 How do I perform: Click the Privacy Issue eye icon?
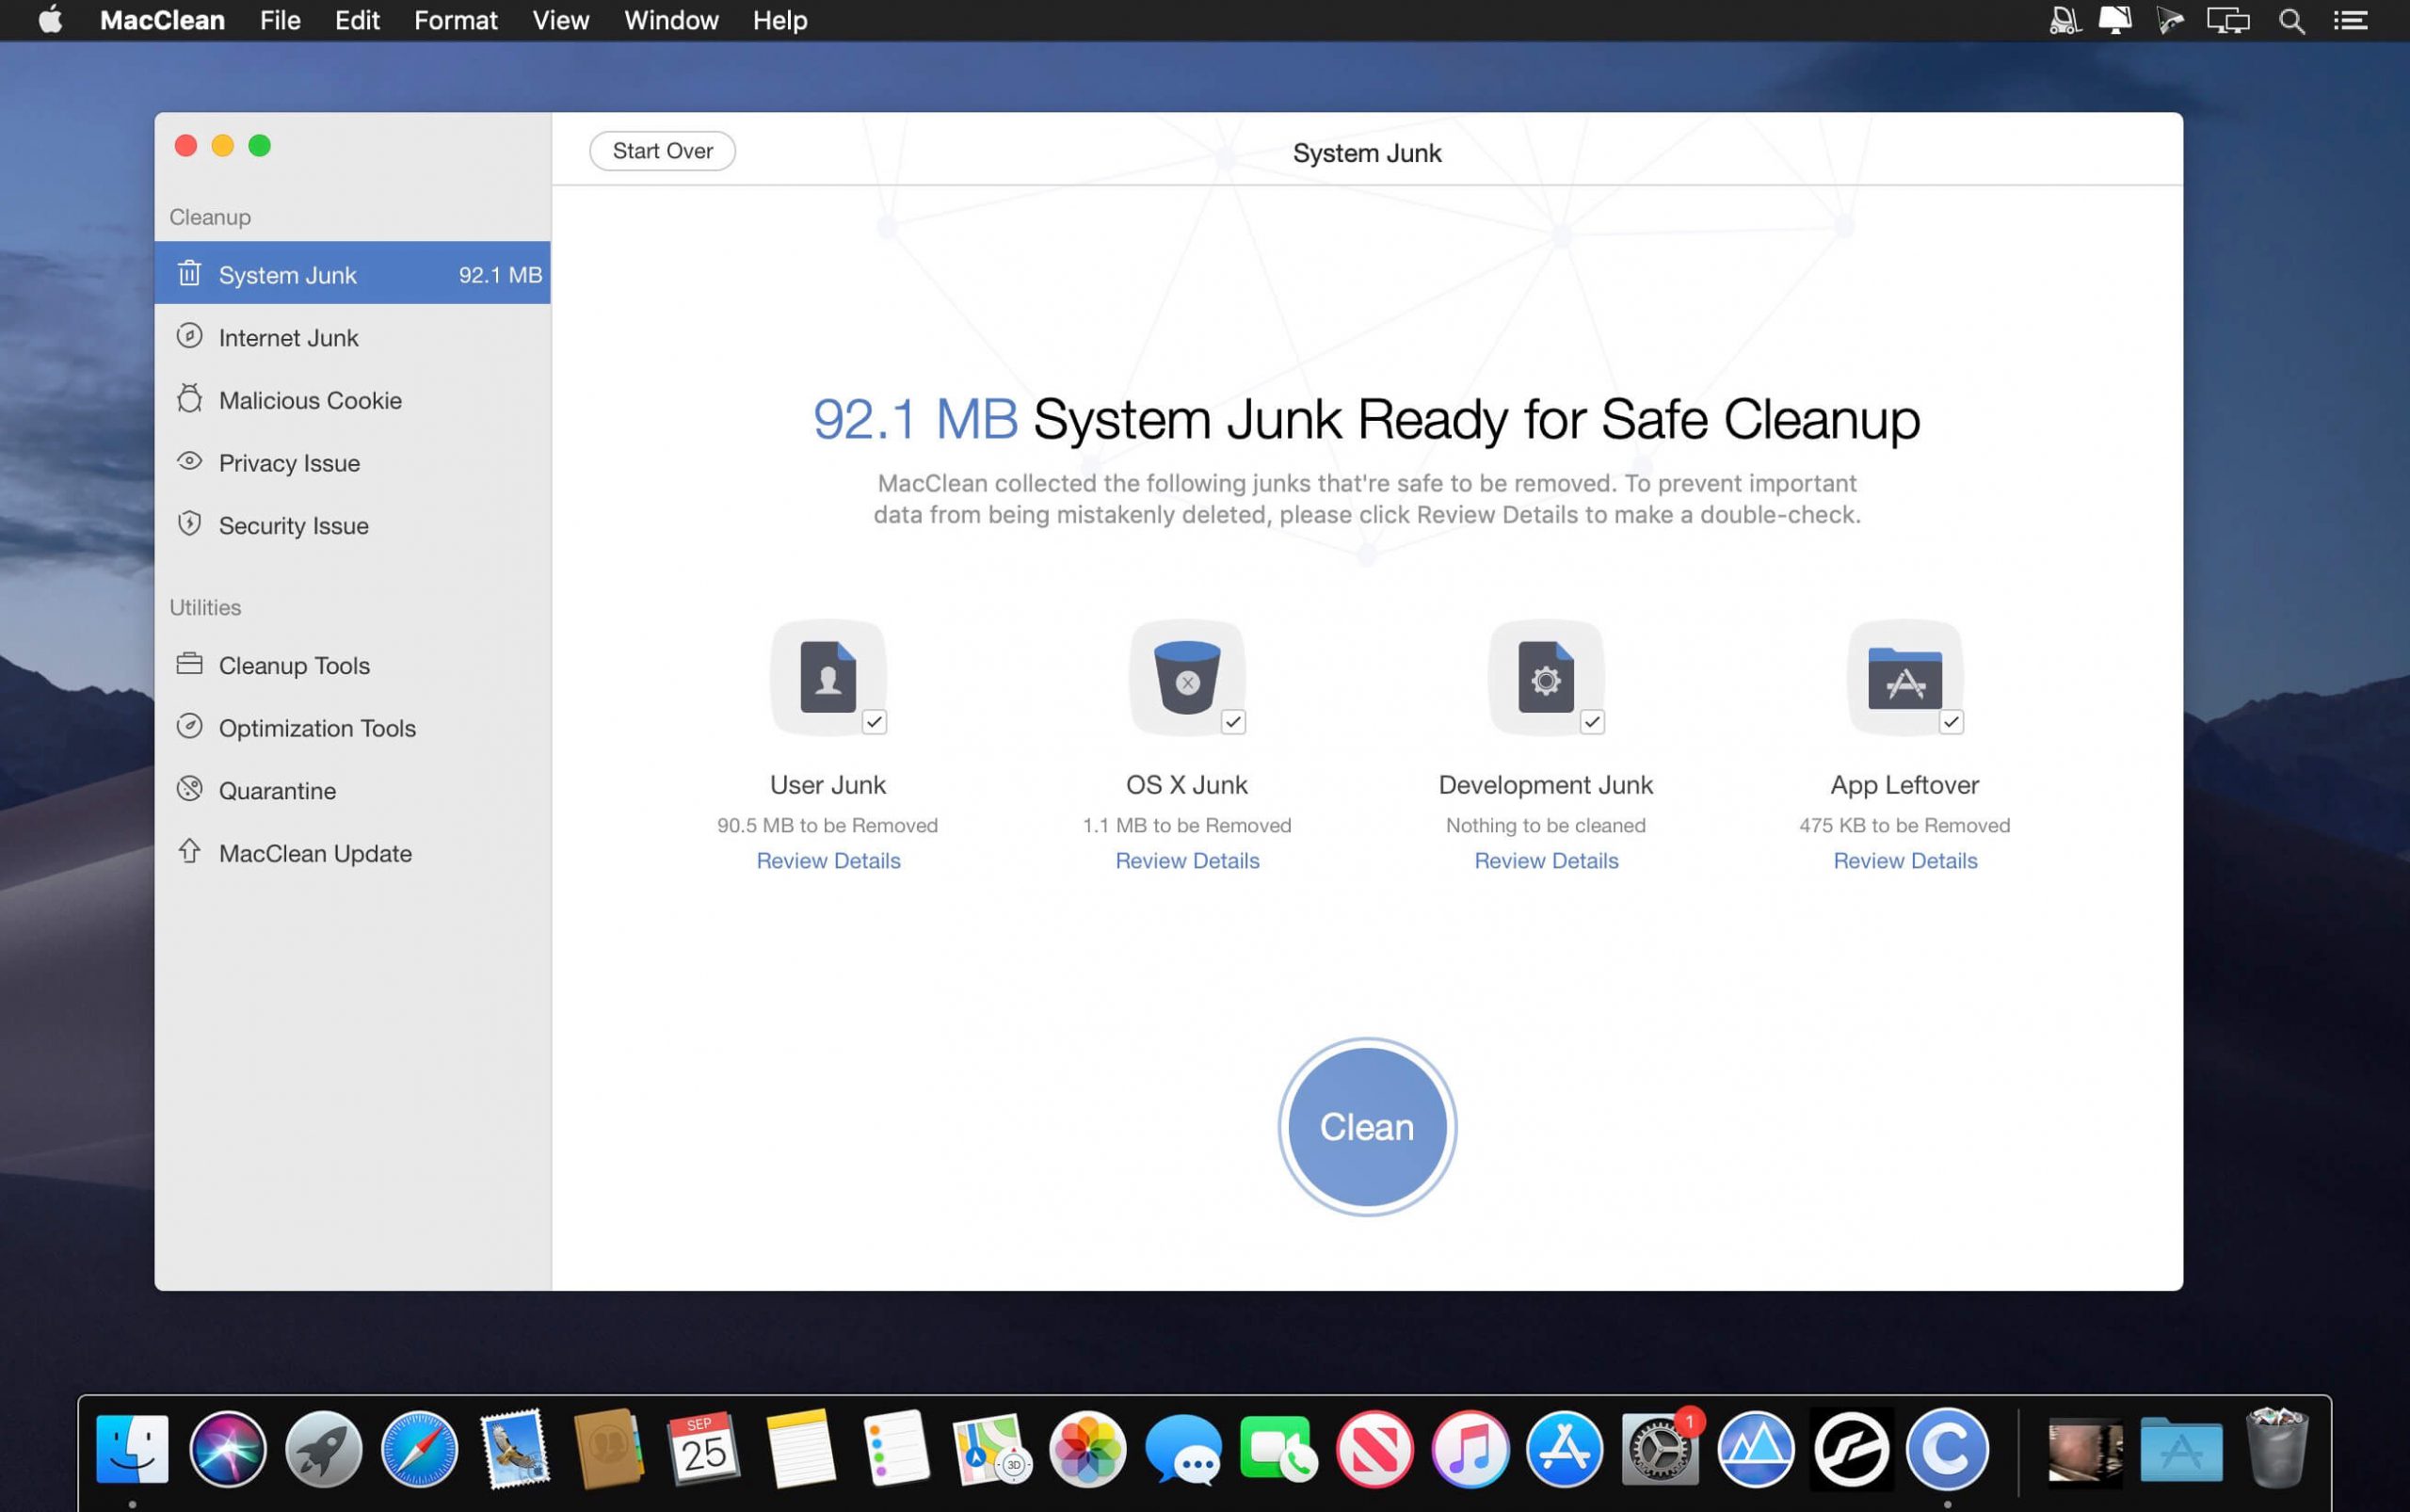pos(189,461)
